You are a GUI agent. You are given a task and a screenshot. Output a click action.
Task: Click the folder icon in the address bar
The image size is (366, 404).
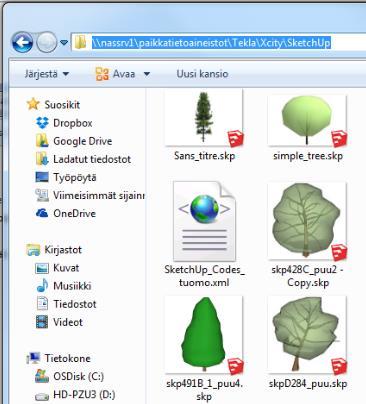click(80, 43)
